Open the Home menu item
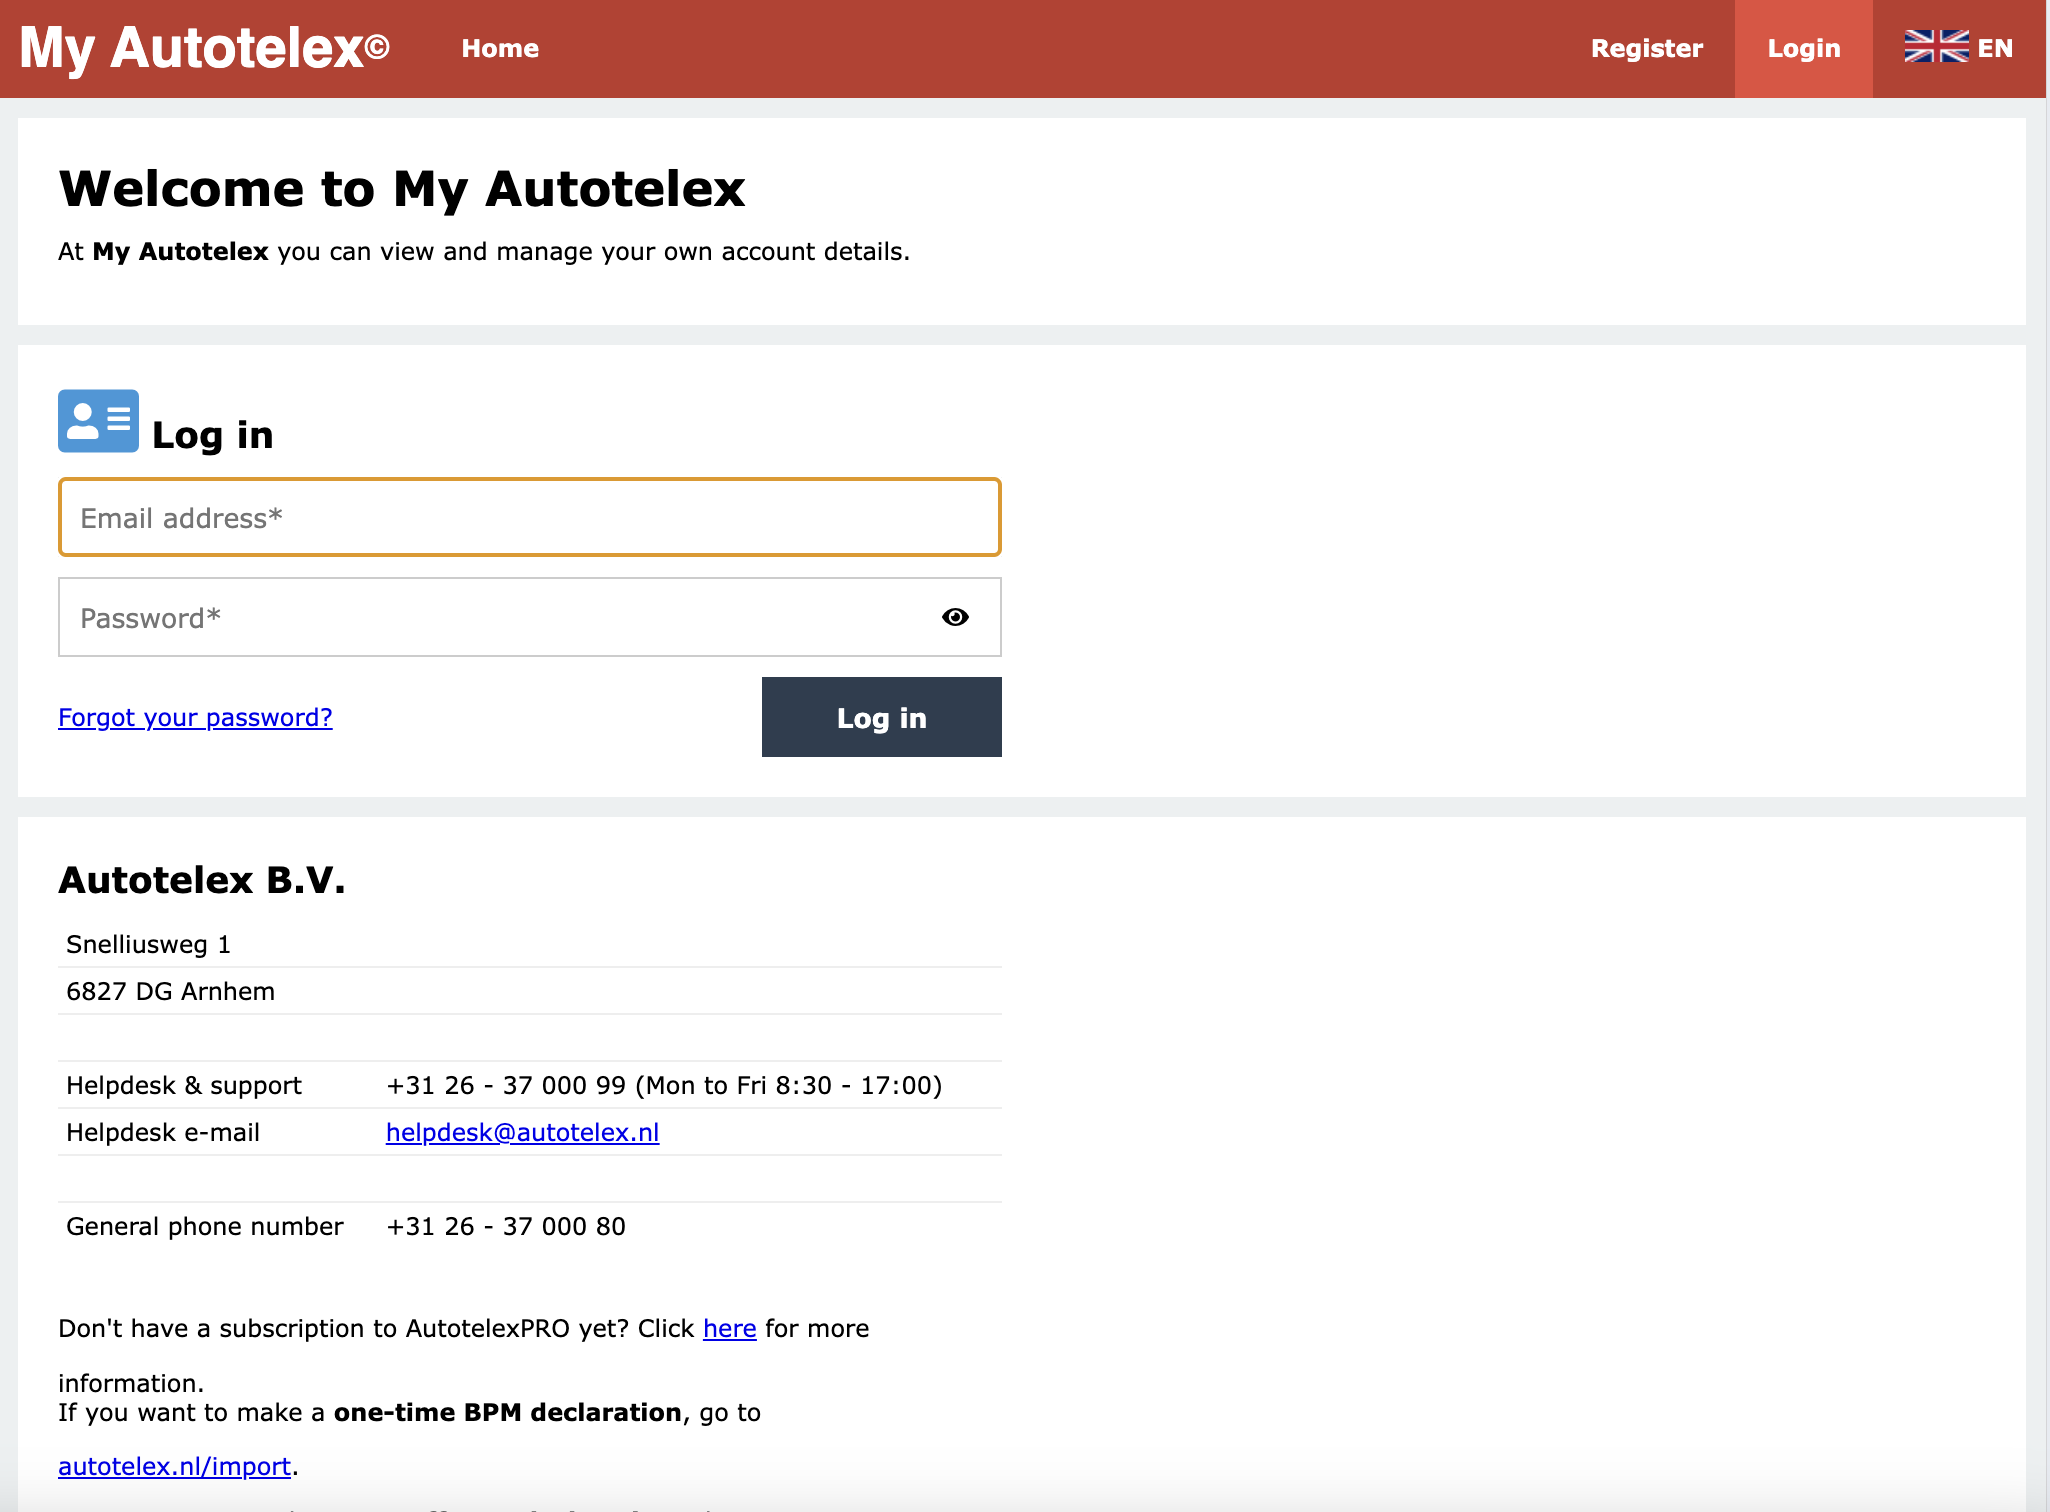The height and width of the screenshot is (1512, 2050). click(500, 48)
